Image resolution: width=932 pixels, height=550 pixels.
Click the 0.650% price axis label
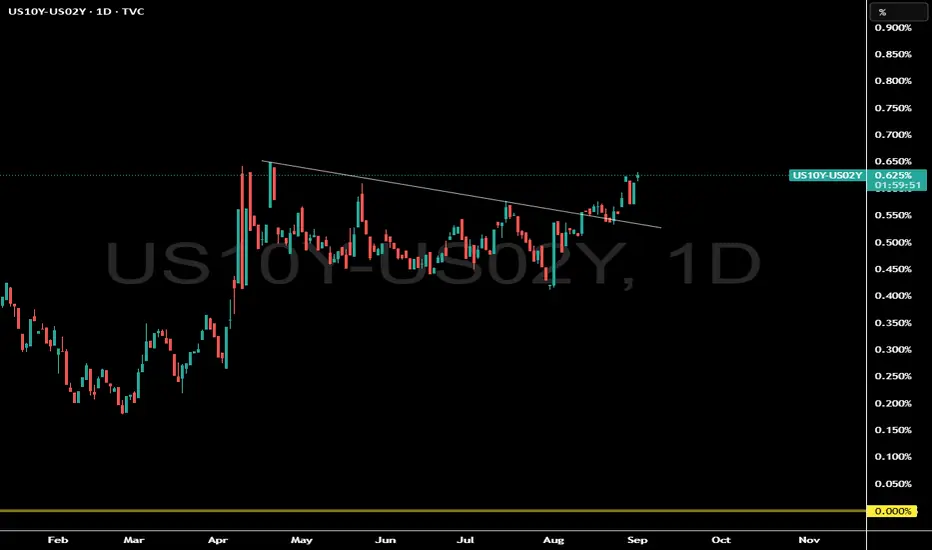[893, 162]
